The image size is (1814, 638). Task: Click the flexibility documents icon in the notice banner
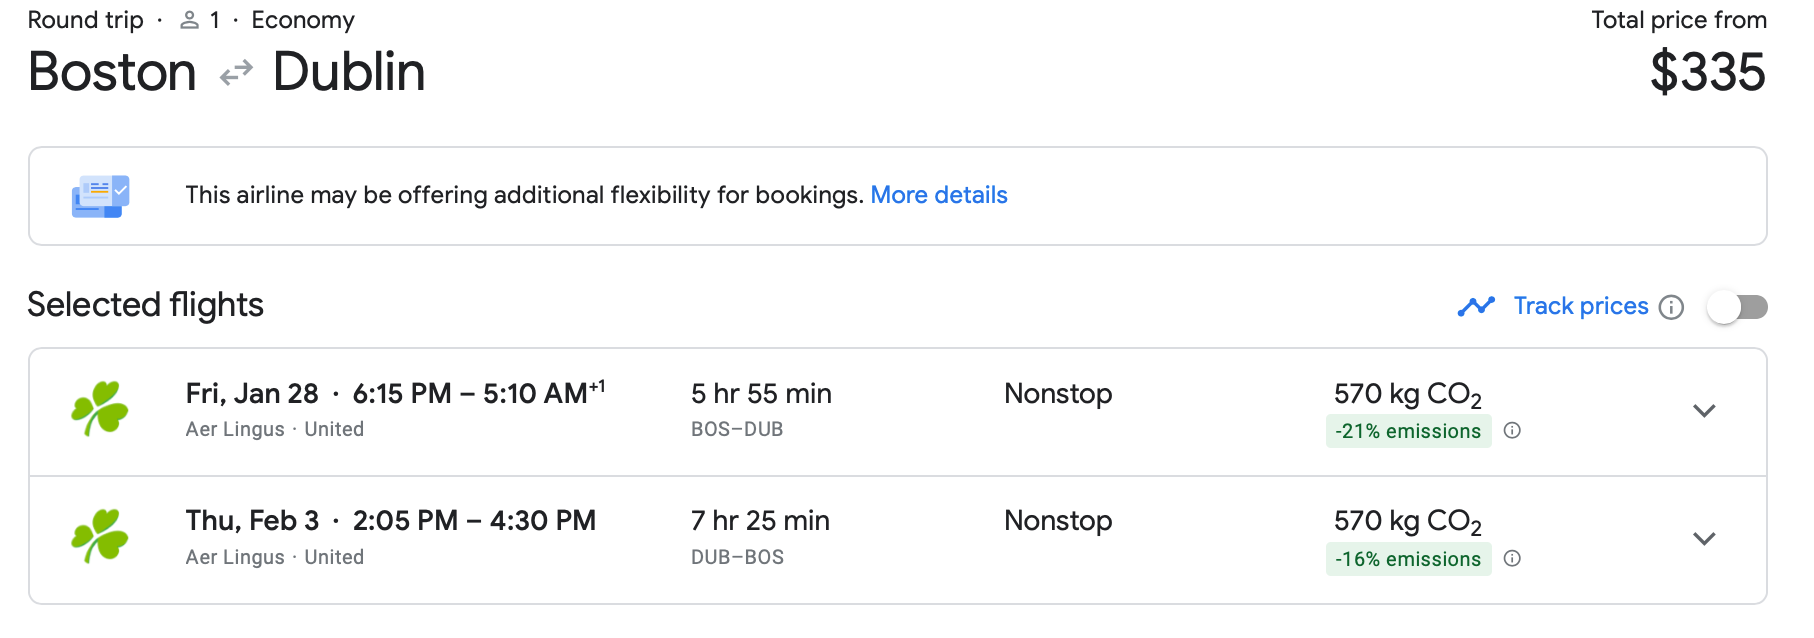(x=100, y=196)
